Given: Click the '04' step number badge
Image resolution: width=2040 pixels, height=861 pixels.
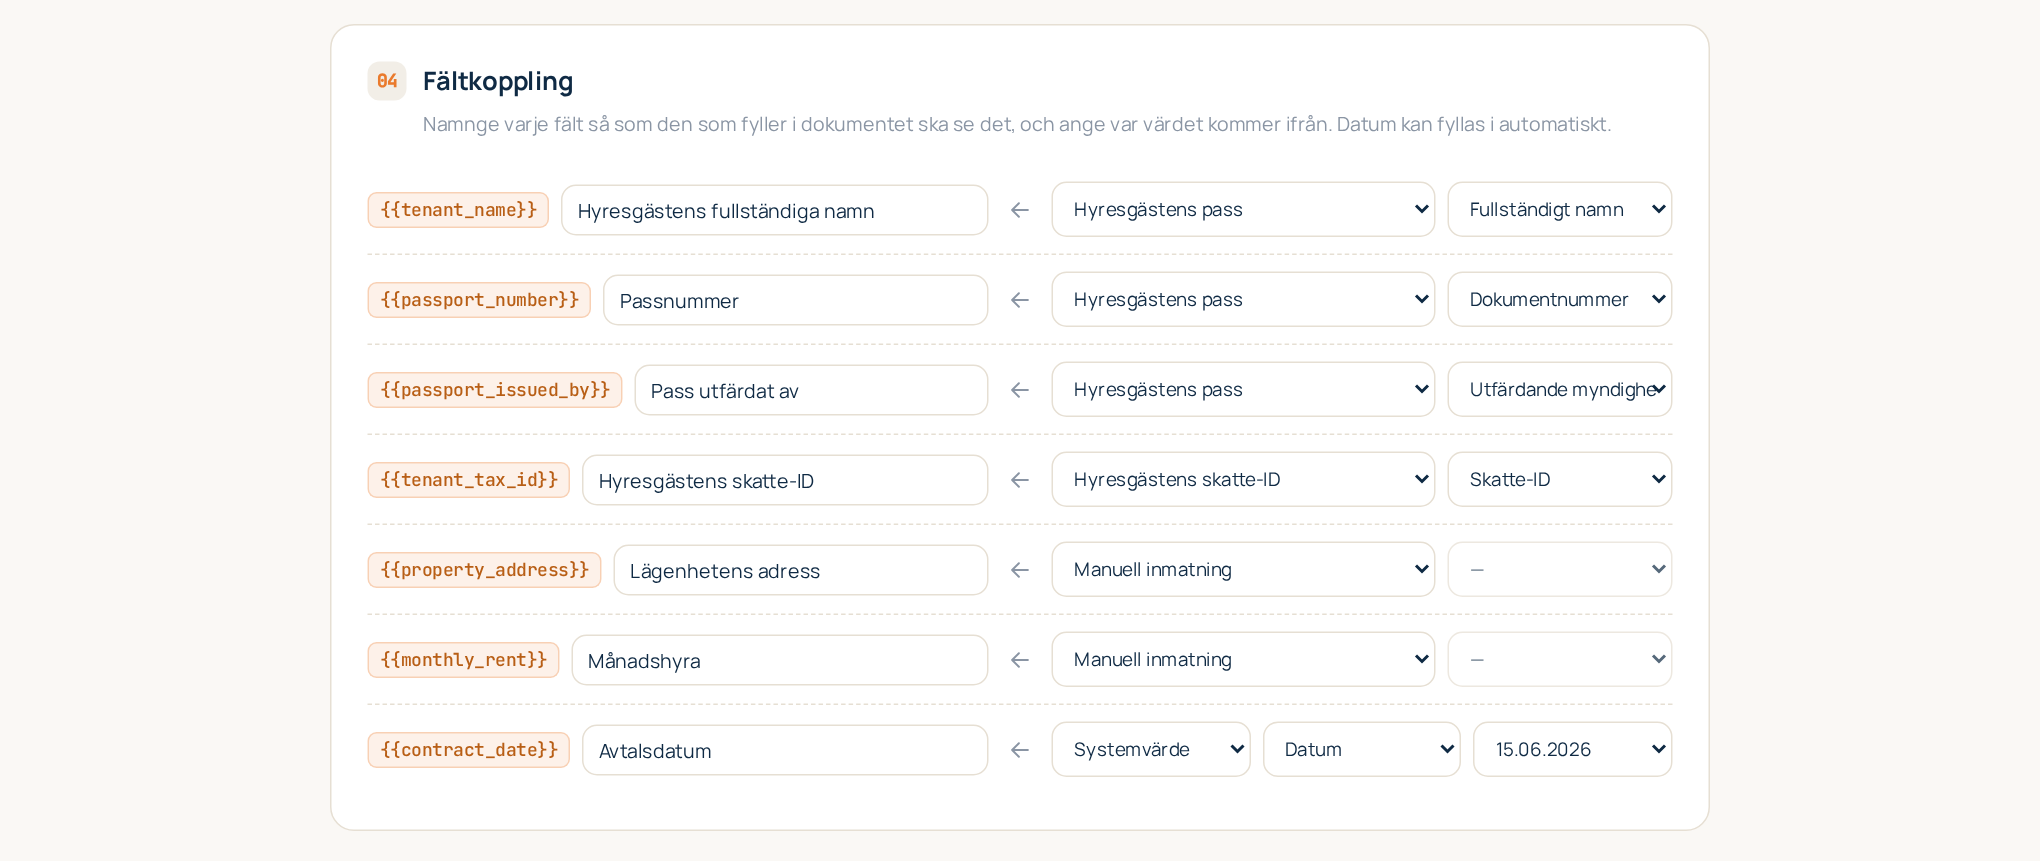Looking at the screenshot, I should [387, 81].
